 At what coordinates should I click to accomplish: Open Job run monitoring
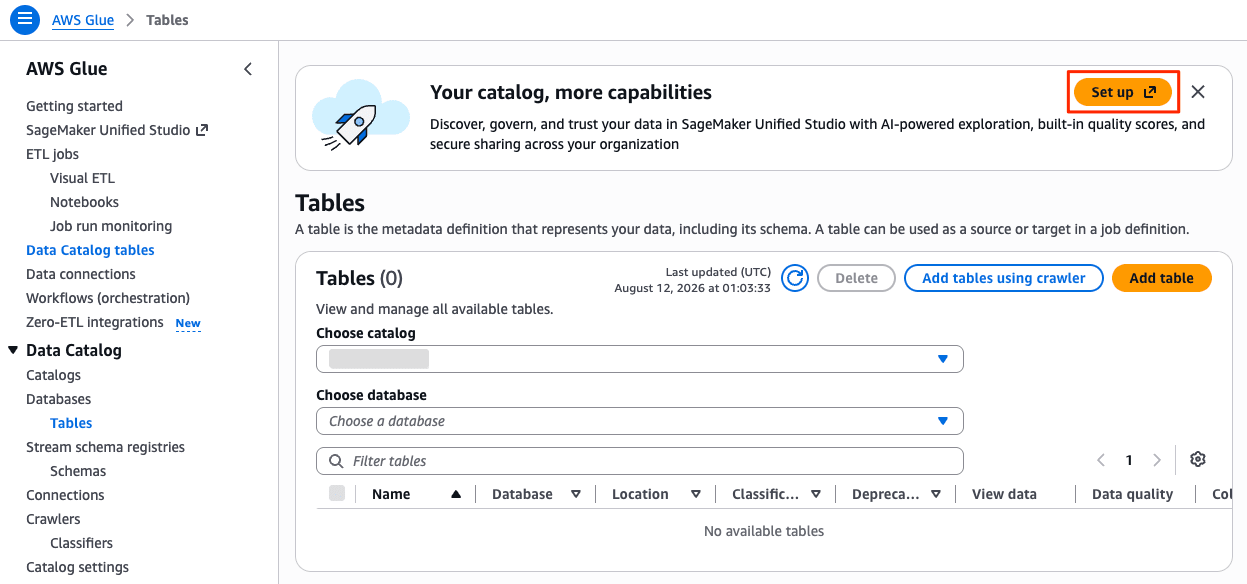111,226
